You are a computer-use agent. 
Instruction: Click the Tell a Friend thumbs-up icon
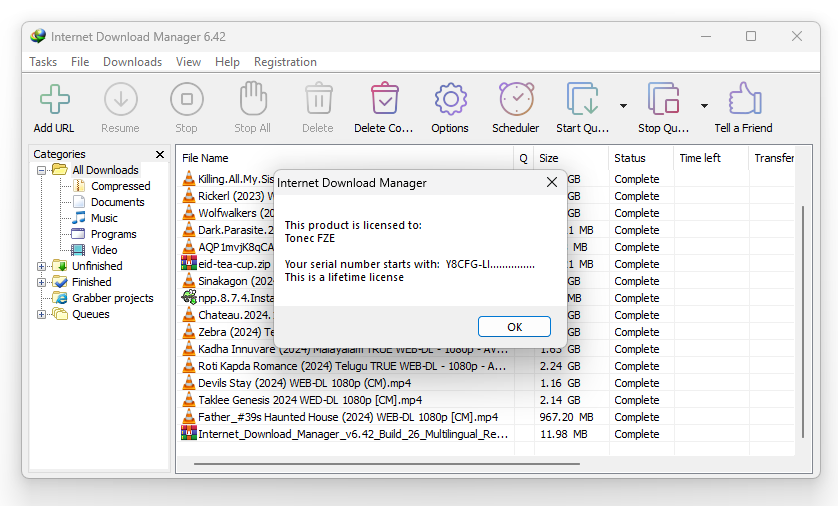[x=744, y=98]
